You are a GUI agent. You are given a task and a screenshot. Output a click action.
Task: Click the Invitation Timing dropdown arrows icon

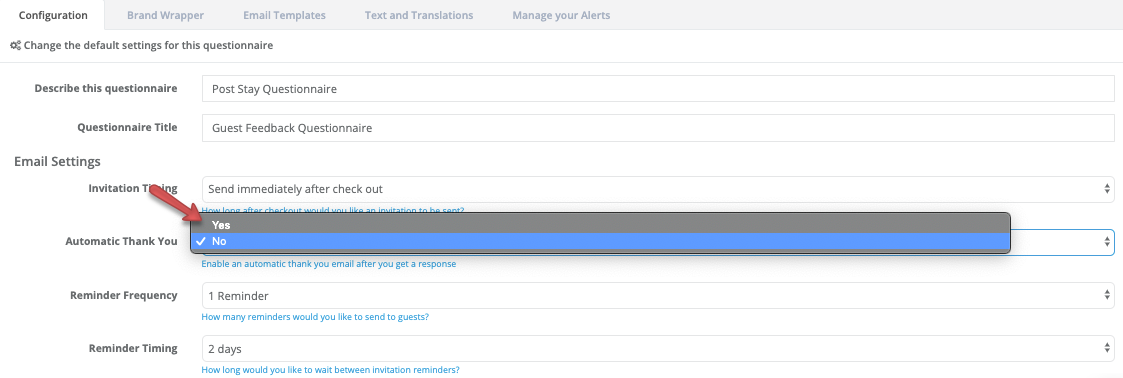point(1108,189)
